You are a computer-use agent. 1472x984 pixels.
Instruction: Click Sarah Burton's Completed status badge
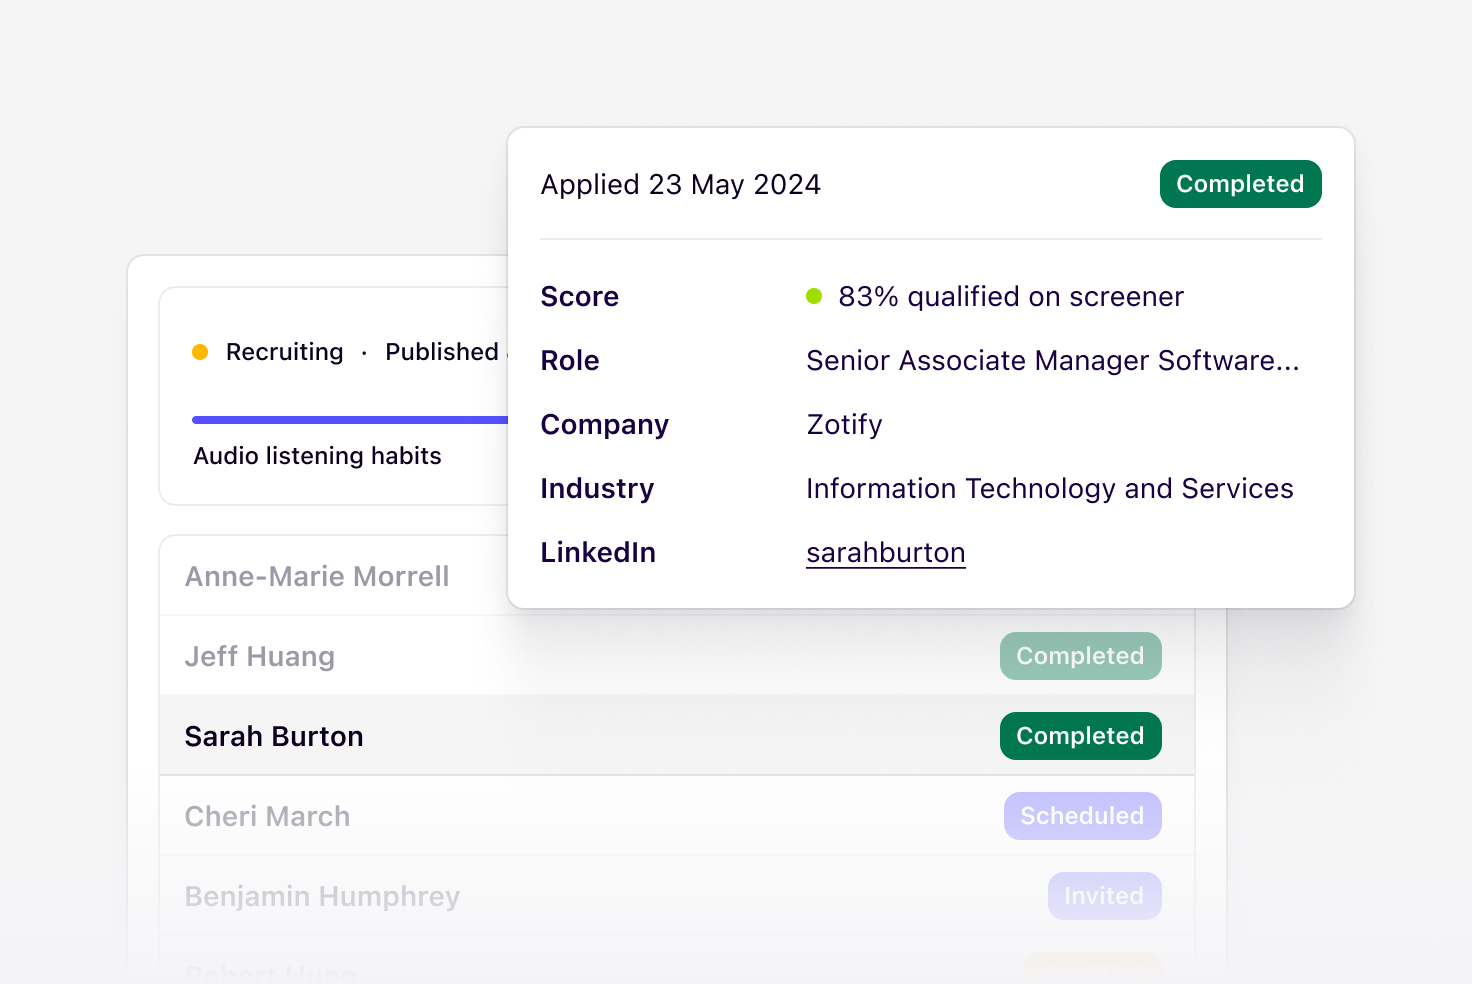click(1080, 736)
